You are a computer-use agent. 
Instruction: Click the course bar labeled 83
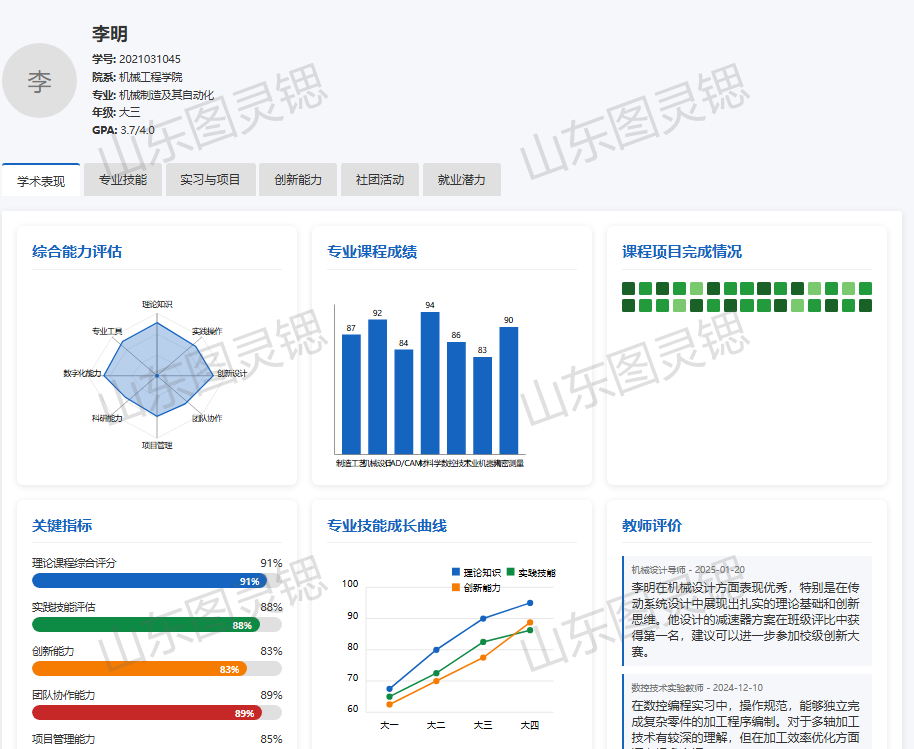pyautogui.click(x=482, y=405)
